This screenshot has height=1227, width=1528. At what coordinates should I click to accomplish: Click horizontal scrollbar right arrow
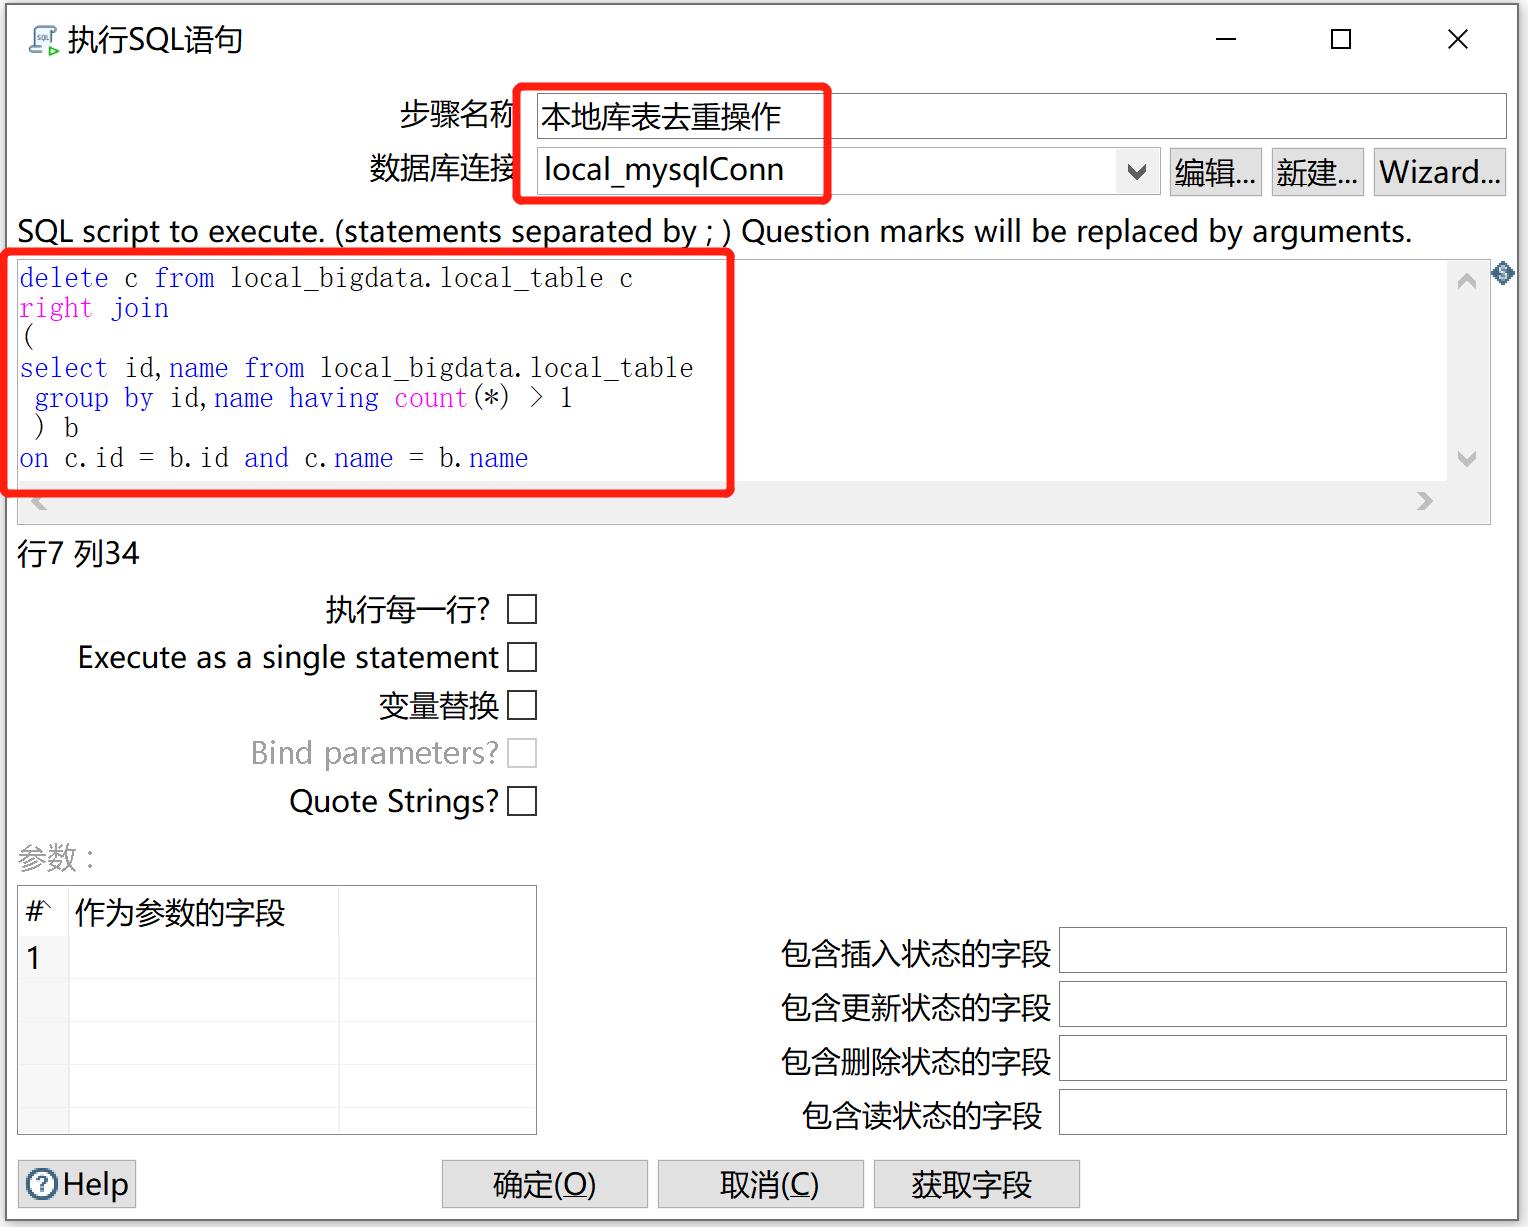click(1425, 501)
